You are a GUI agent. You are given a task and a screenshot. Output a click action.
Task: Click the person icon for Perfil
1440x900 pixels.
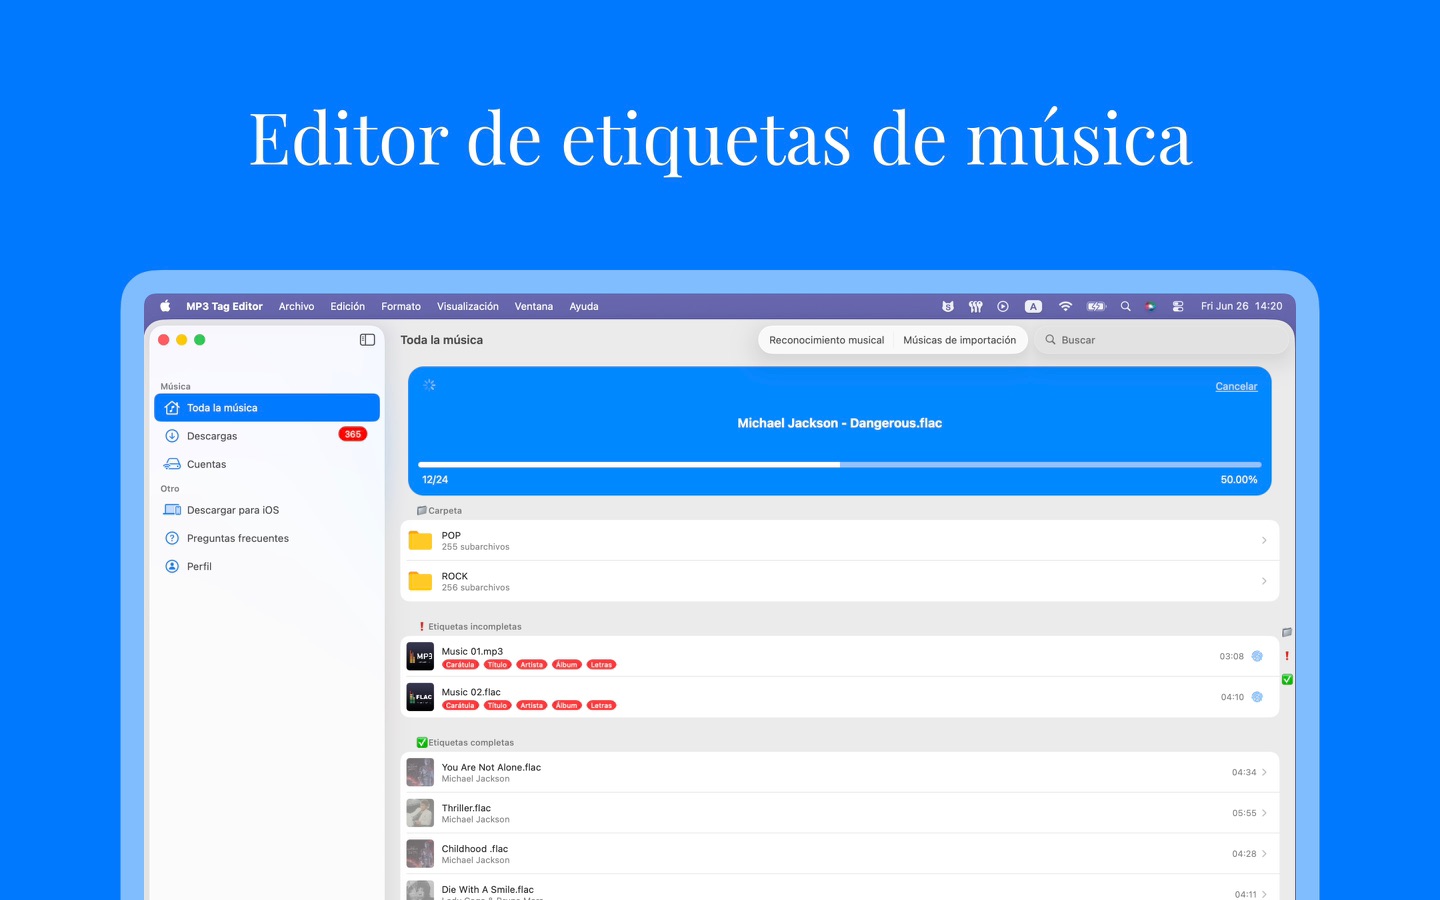click(172, 566)
